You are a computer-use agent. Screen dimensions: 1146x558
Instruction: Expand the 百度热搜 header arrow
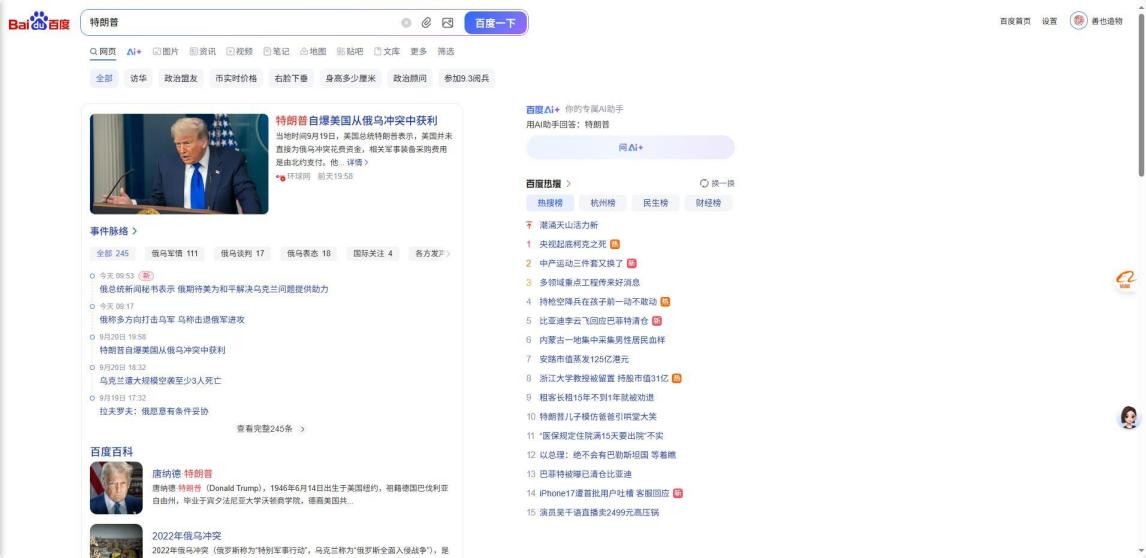tap(569, 184)
